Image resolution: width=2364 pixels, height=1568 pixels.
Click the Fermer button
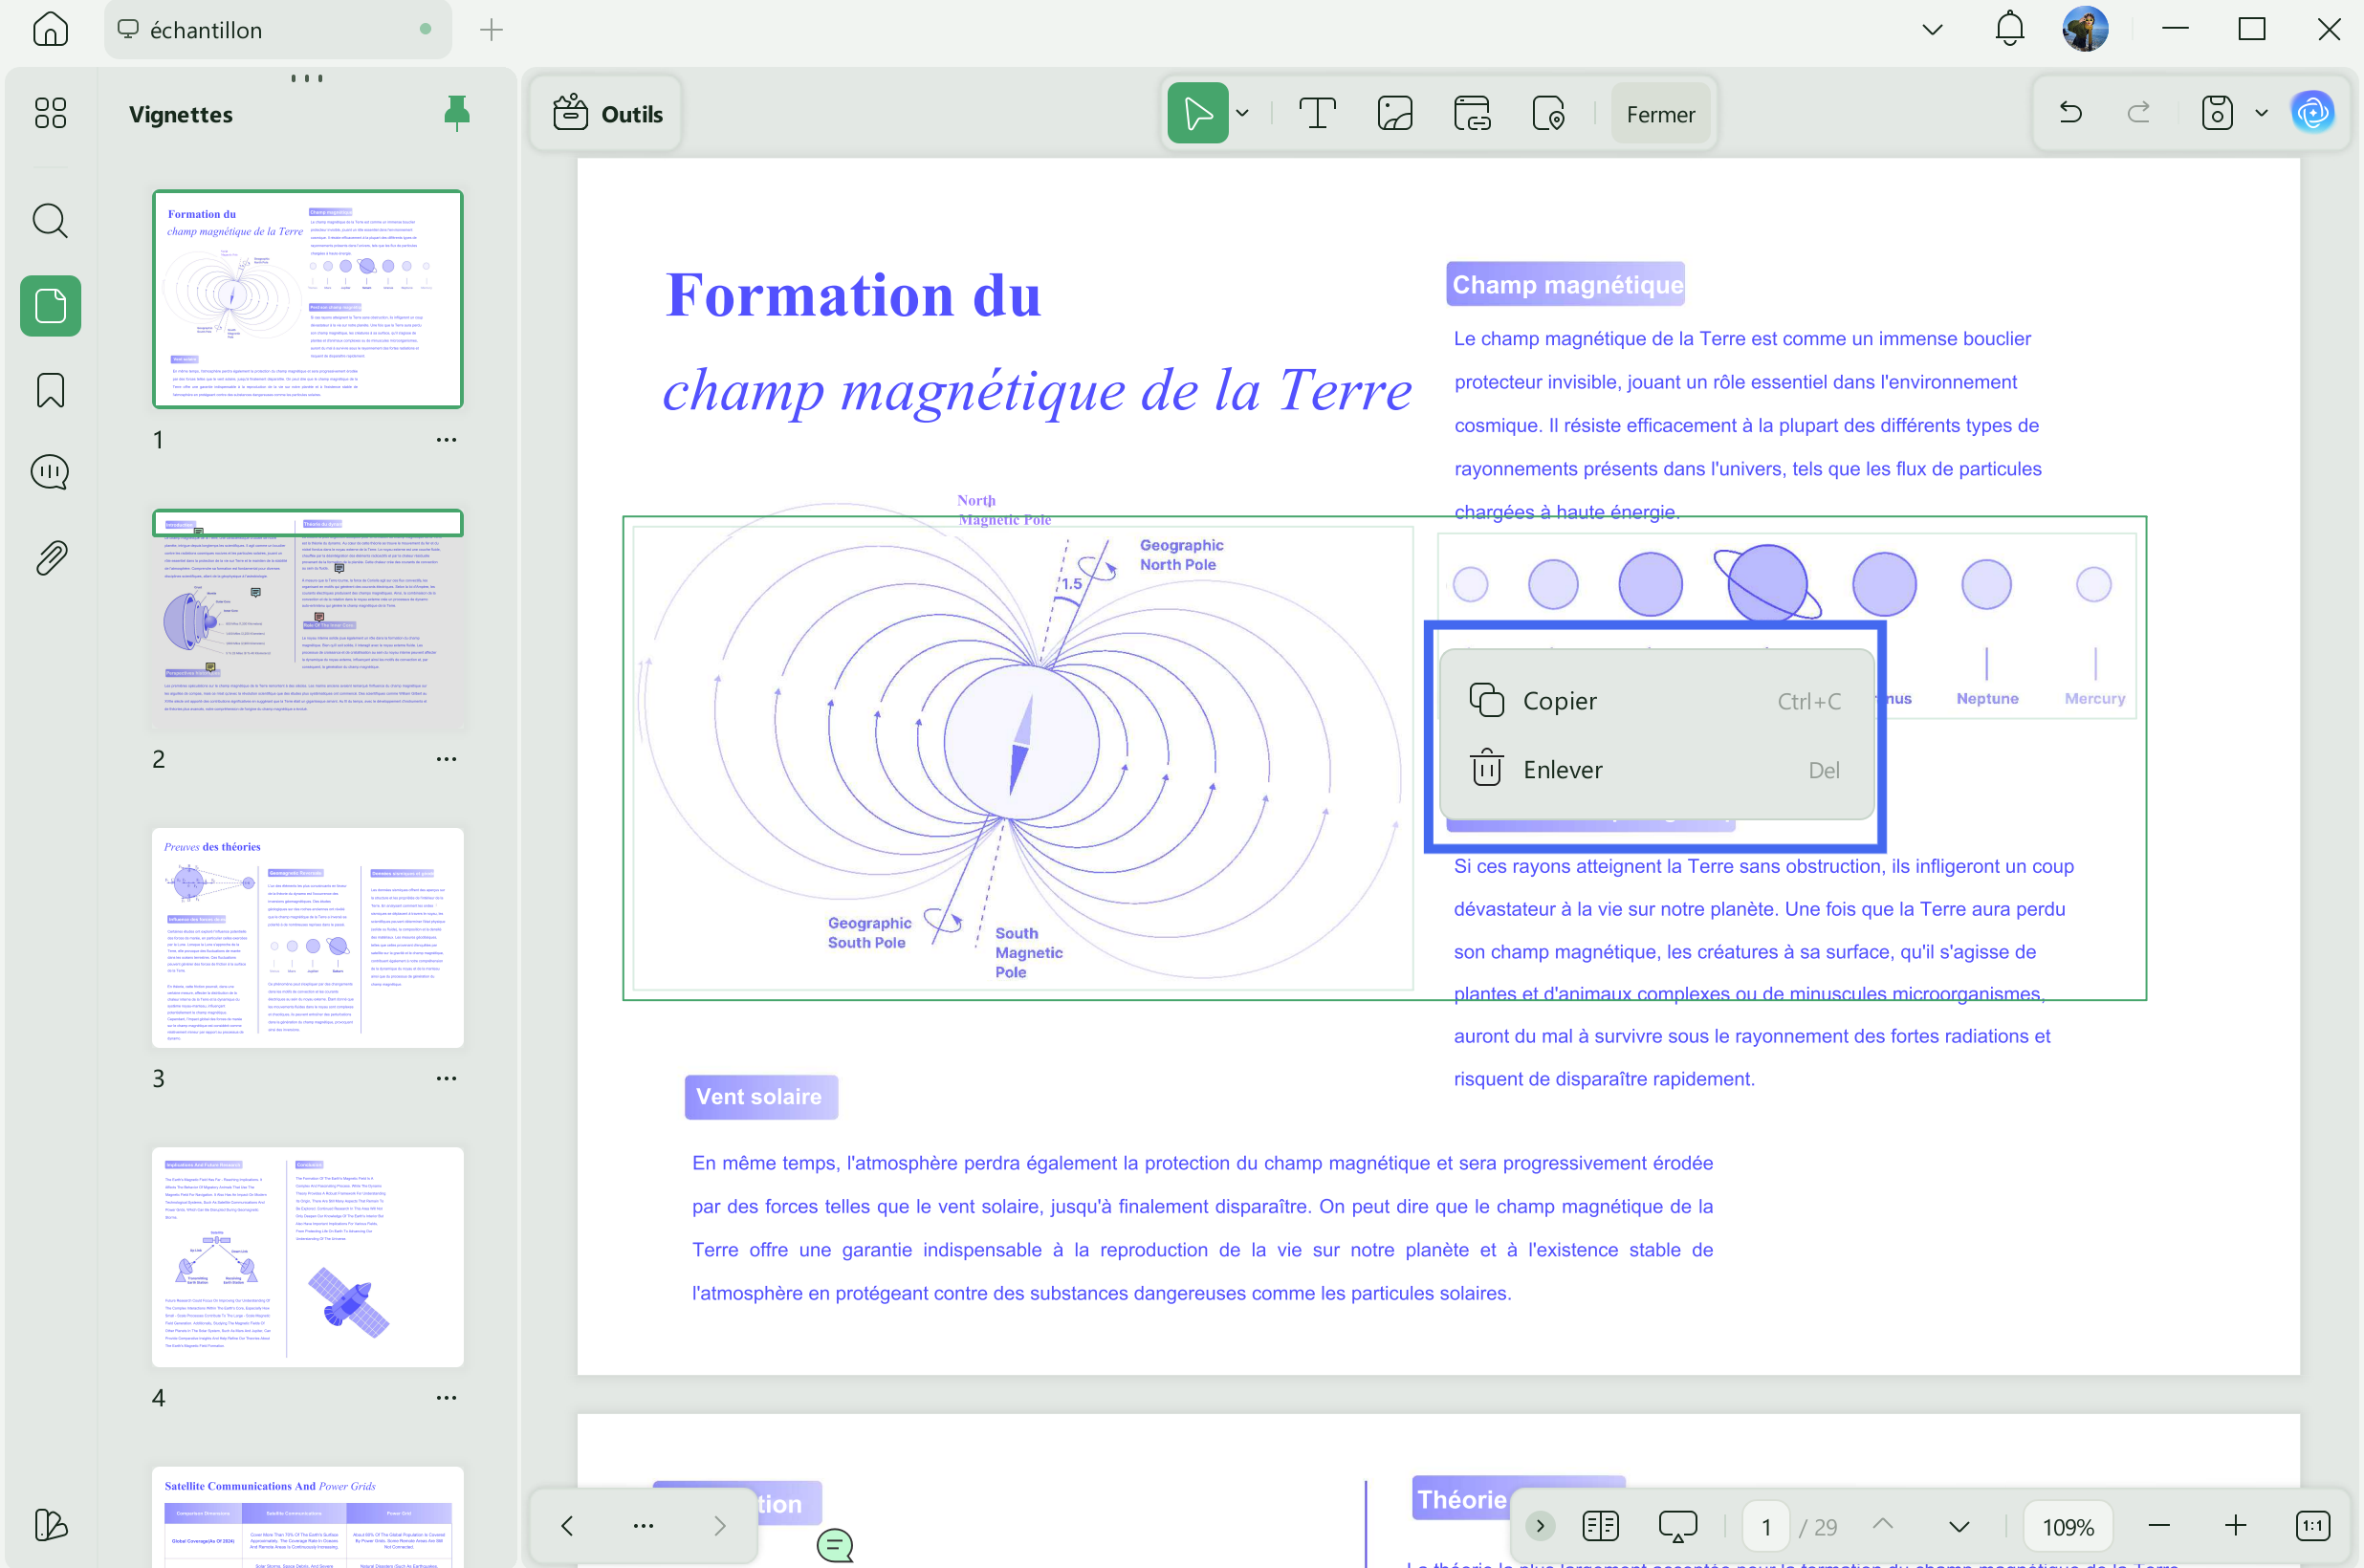coord(1660,114)
